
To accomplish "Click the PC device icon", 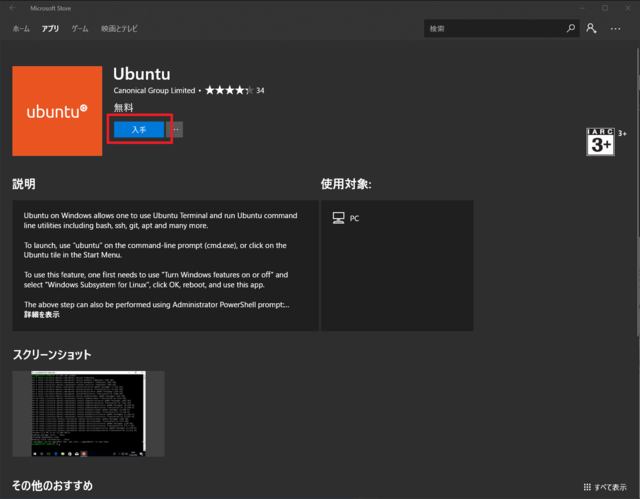I will [338, 218].
